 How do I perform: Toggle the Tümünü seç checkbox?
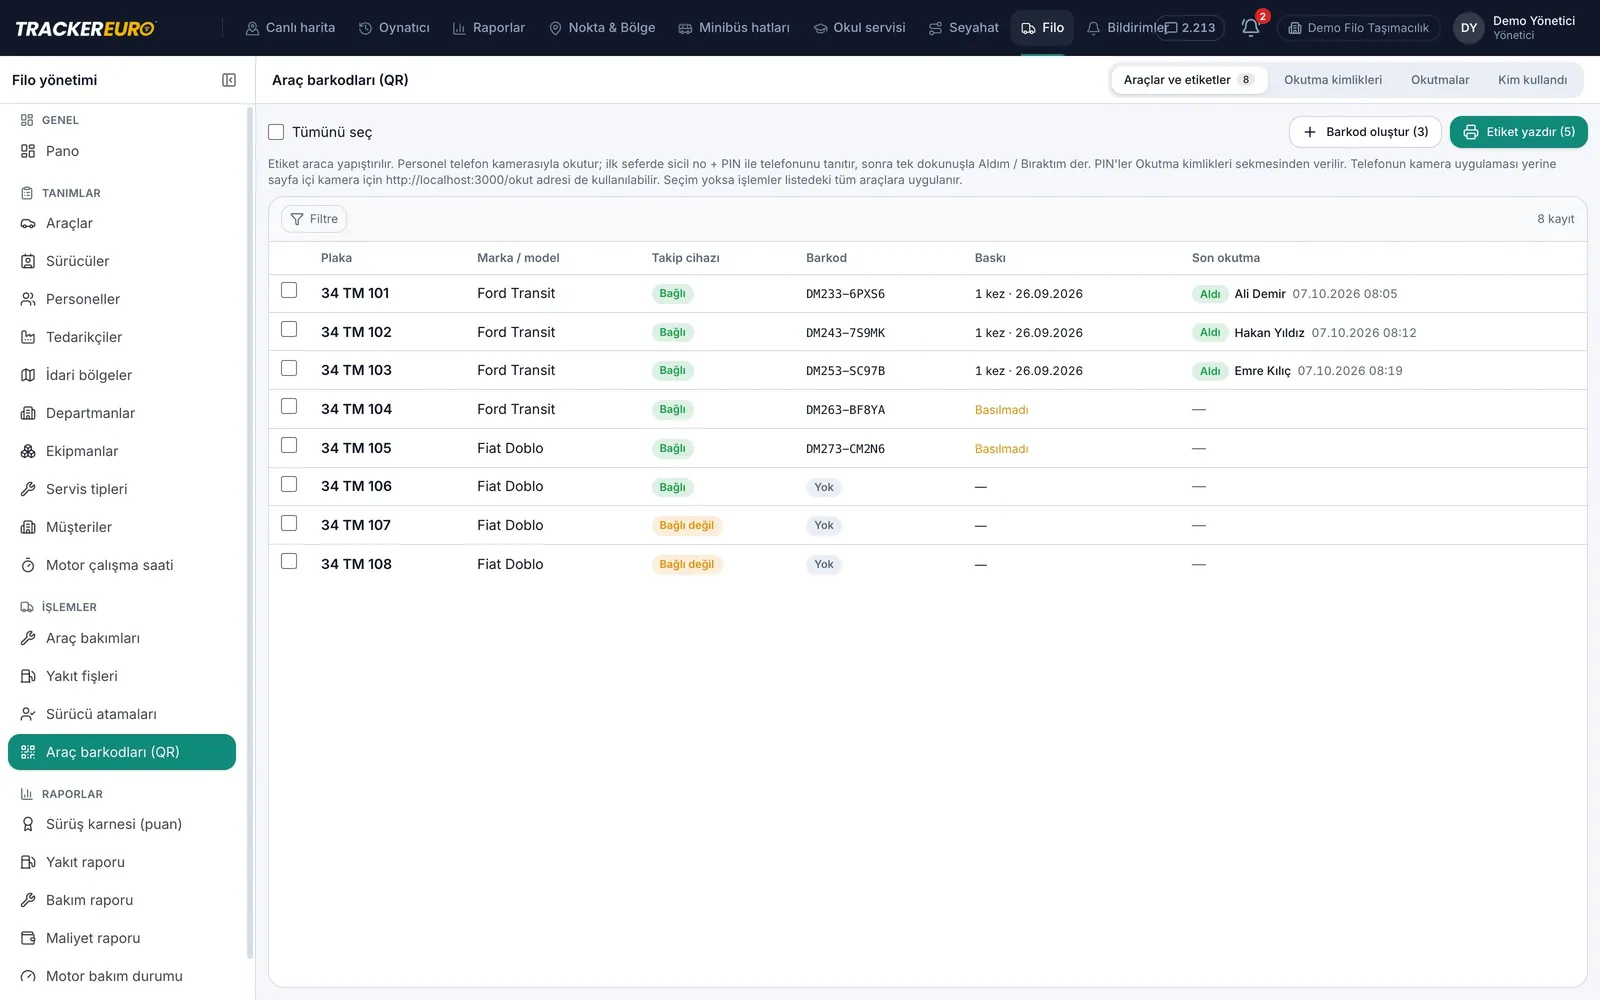tap(276, 132)
